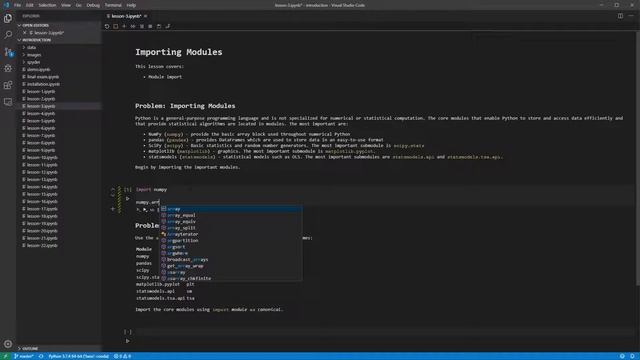Open the Search view in activity bar
Screen dimensions: 640x360
(x=8, y=35)
